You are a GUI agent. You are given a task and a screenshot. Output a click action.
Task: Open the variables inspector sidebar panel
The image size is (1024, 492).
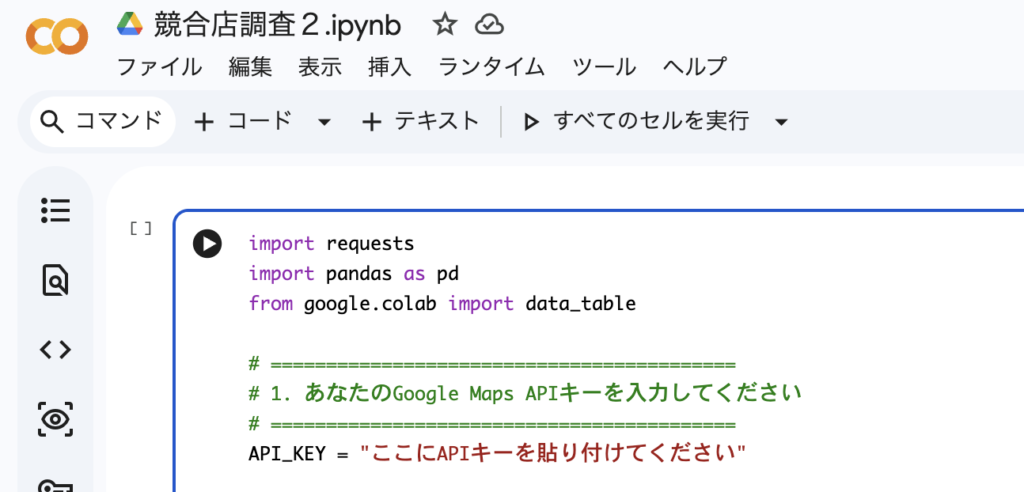tap(55, 418)
